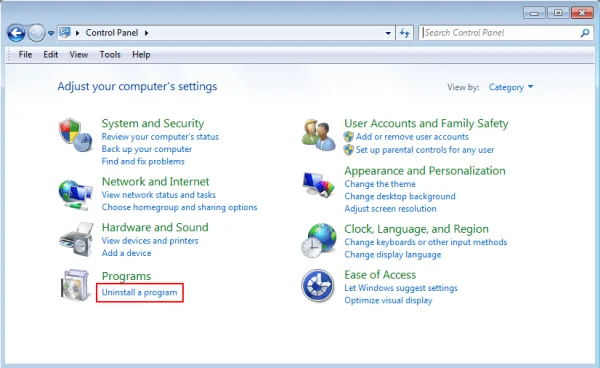This screenshot has width=600, height=368.
Task: Open the User Accounts people icon
Action: coord(318,135)
